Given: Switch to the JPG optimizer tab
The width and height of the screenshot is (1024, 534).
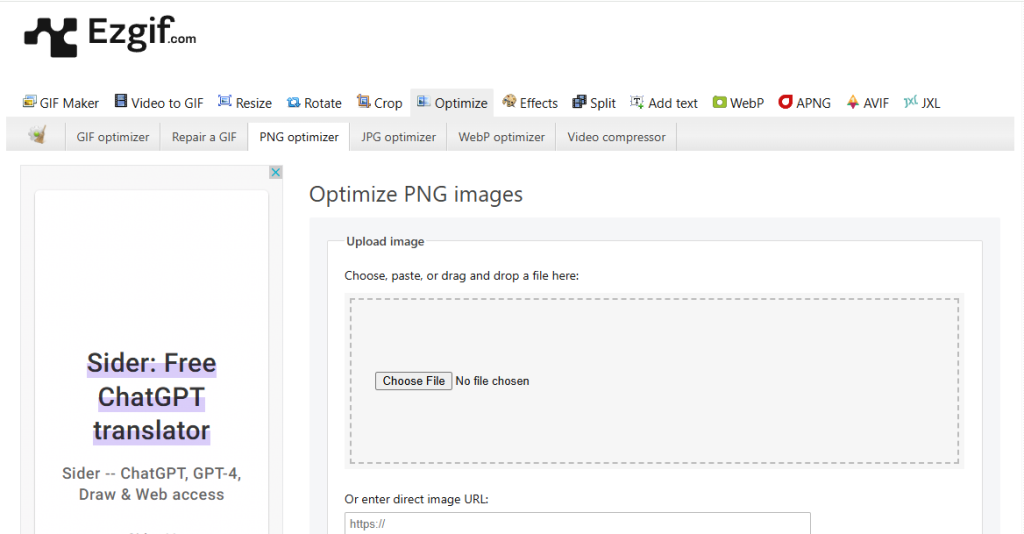Looking at the screenshot, I should (398, 137).
